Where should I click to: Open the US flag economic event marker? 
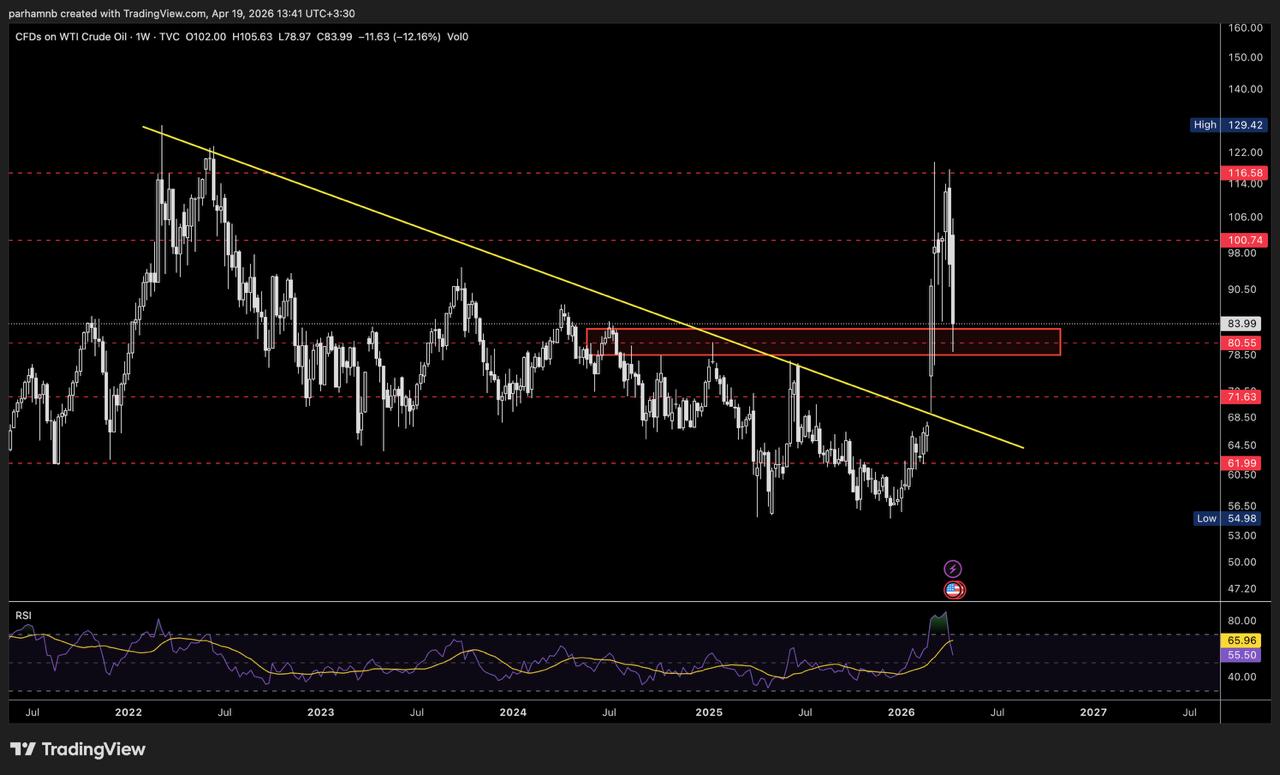coord(954,590)
